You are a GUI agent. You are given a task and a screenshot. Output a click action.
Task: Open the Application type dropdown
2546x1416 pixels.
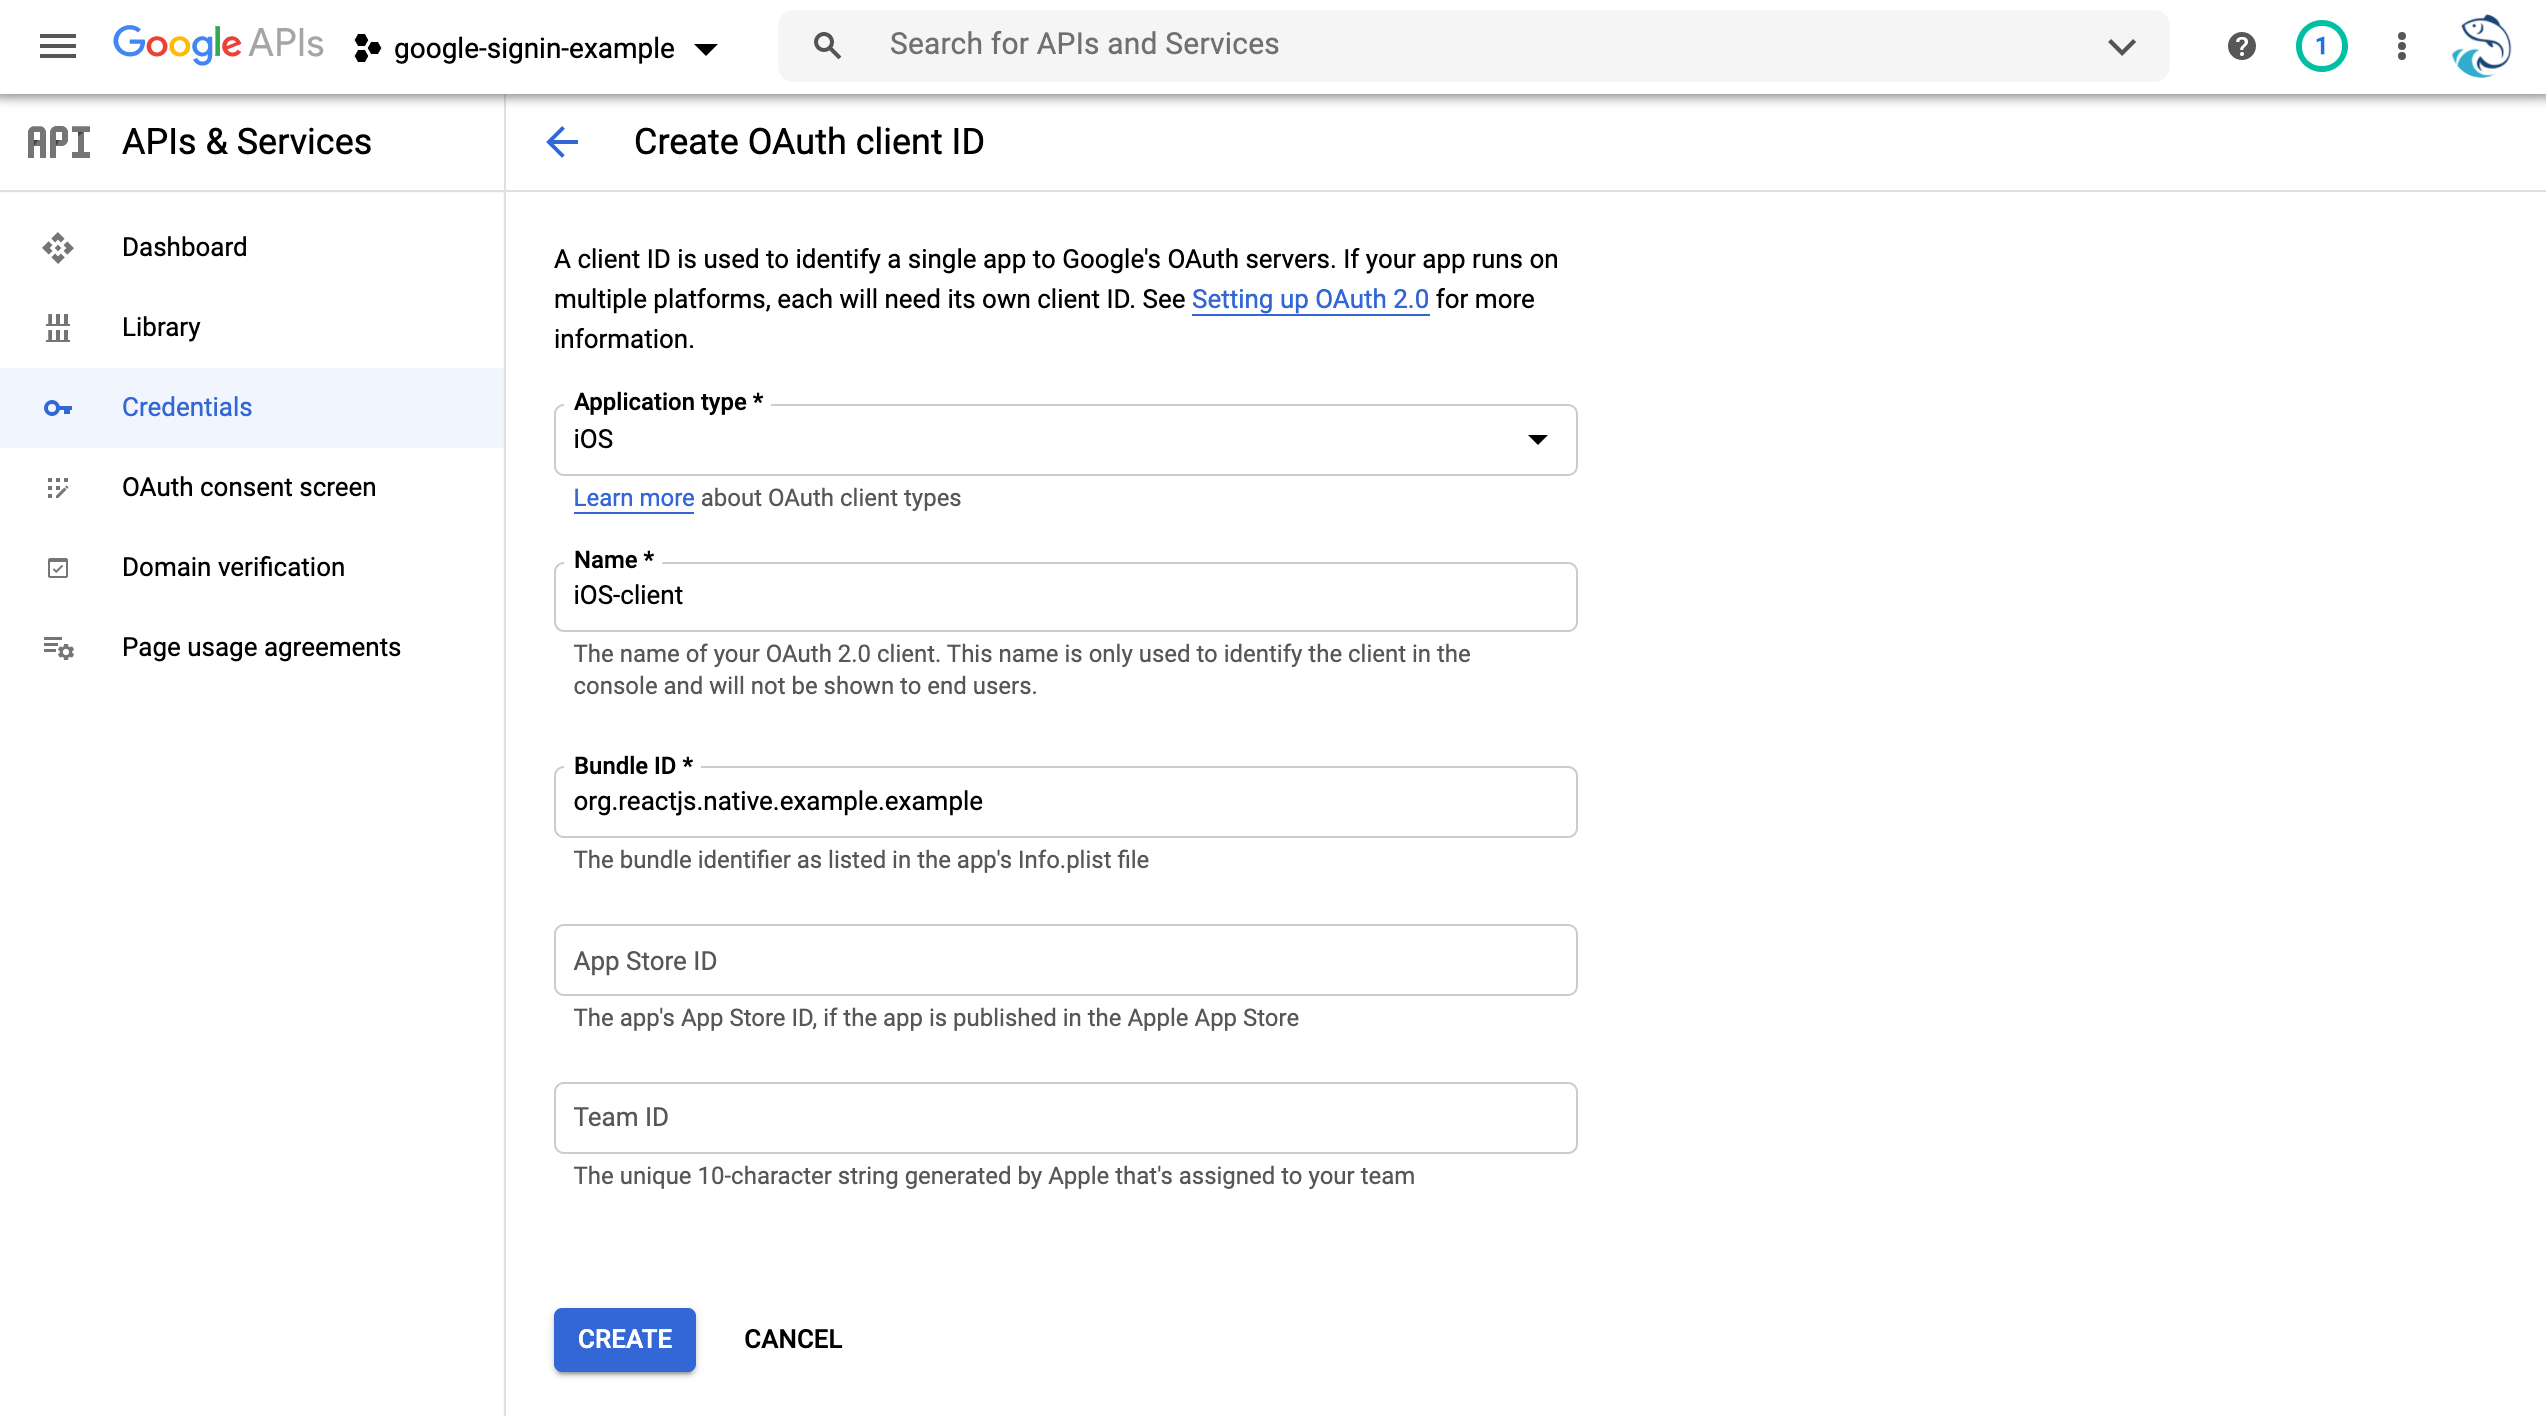tap(1065, 440)
